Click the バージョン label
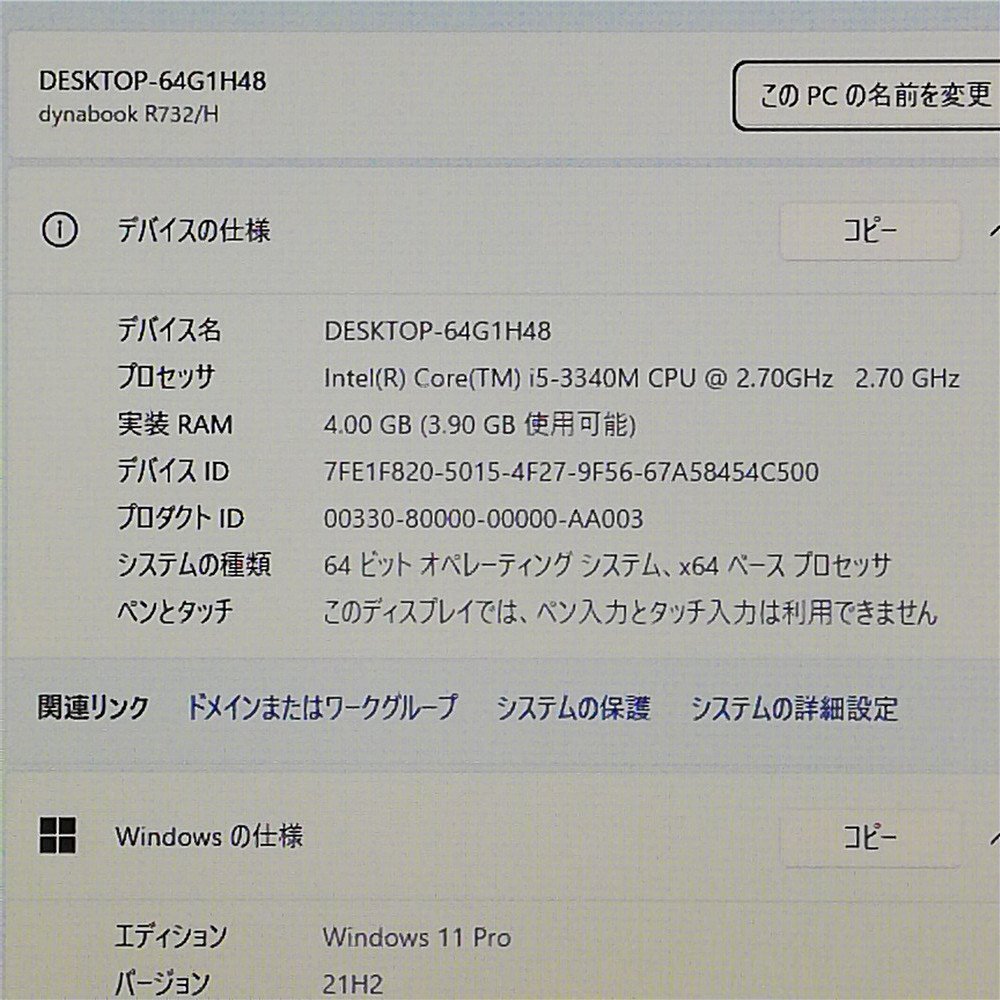This screenshot has height=1000, width=1000. (162, 983)
